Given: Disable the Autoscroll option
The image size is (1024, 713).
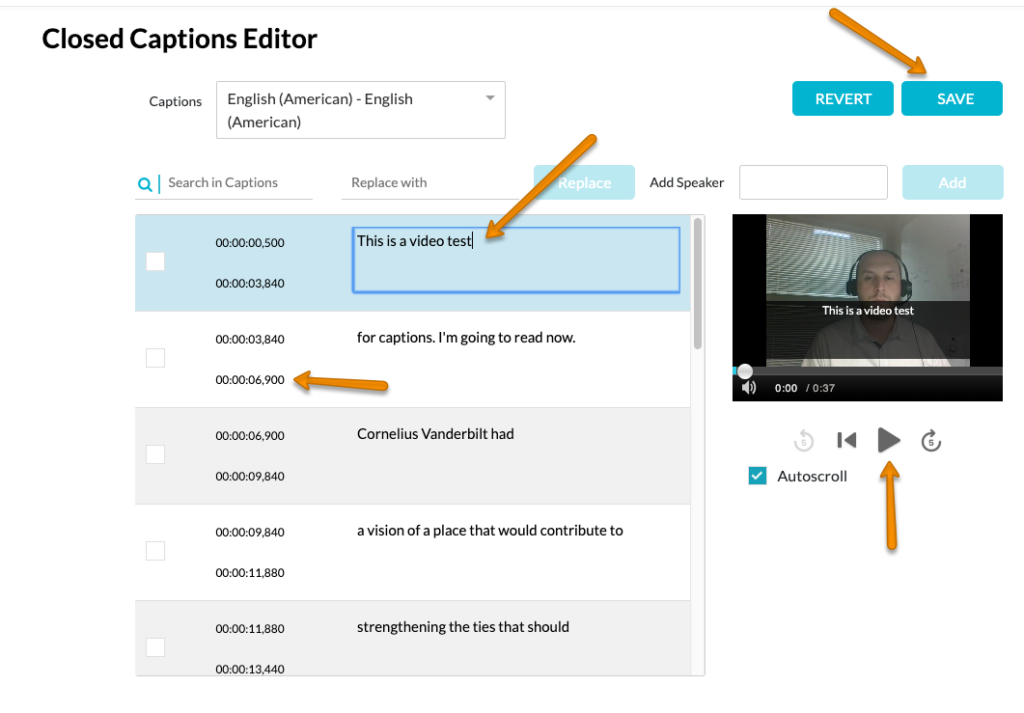Looking at the screenshot, I should click(x=757, y=476).
